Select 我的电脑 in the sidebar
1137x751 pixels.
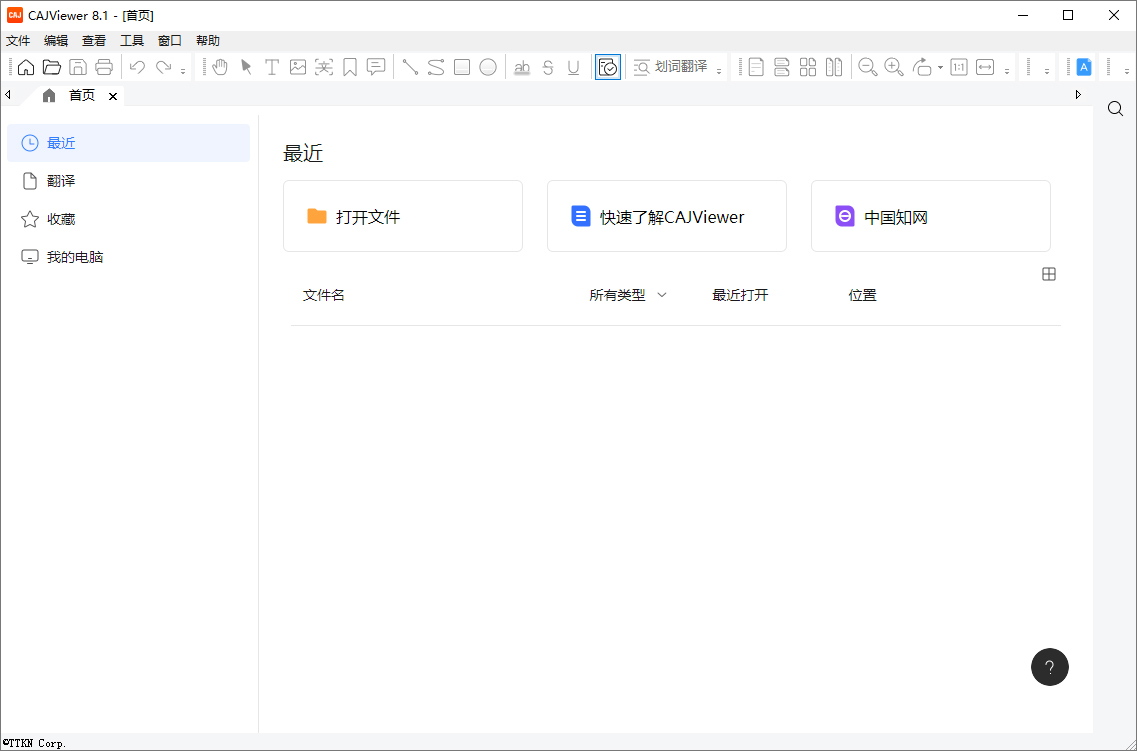(x=128, y=257)
